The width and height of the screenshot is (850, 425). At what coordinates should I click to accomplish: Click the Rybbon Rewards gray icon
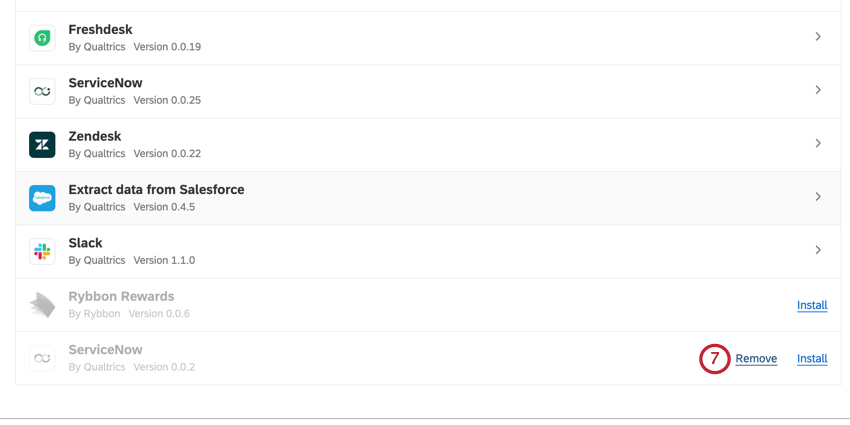42,305
